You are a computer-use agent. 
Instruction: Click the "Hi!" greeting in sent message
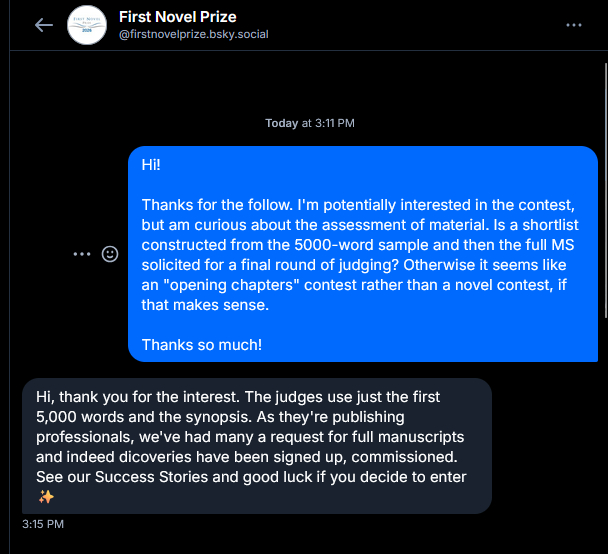[x=151, y=163]
